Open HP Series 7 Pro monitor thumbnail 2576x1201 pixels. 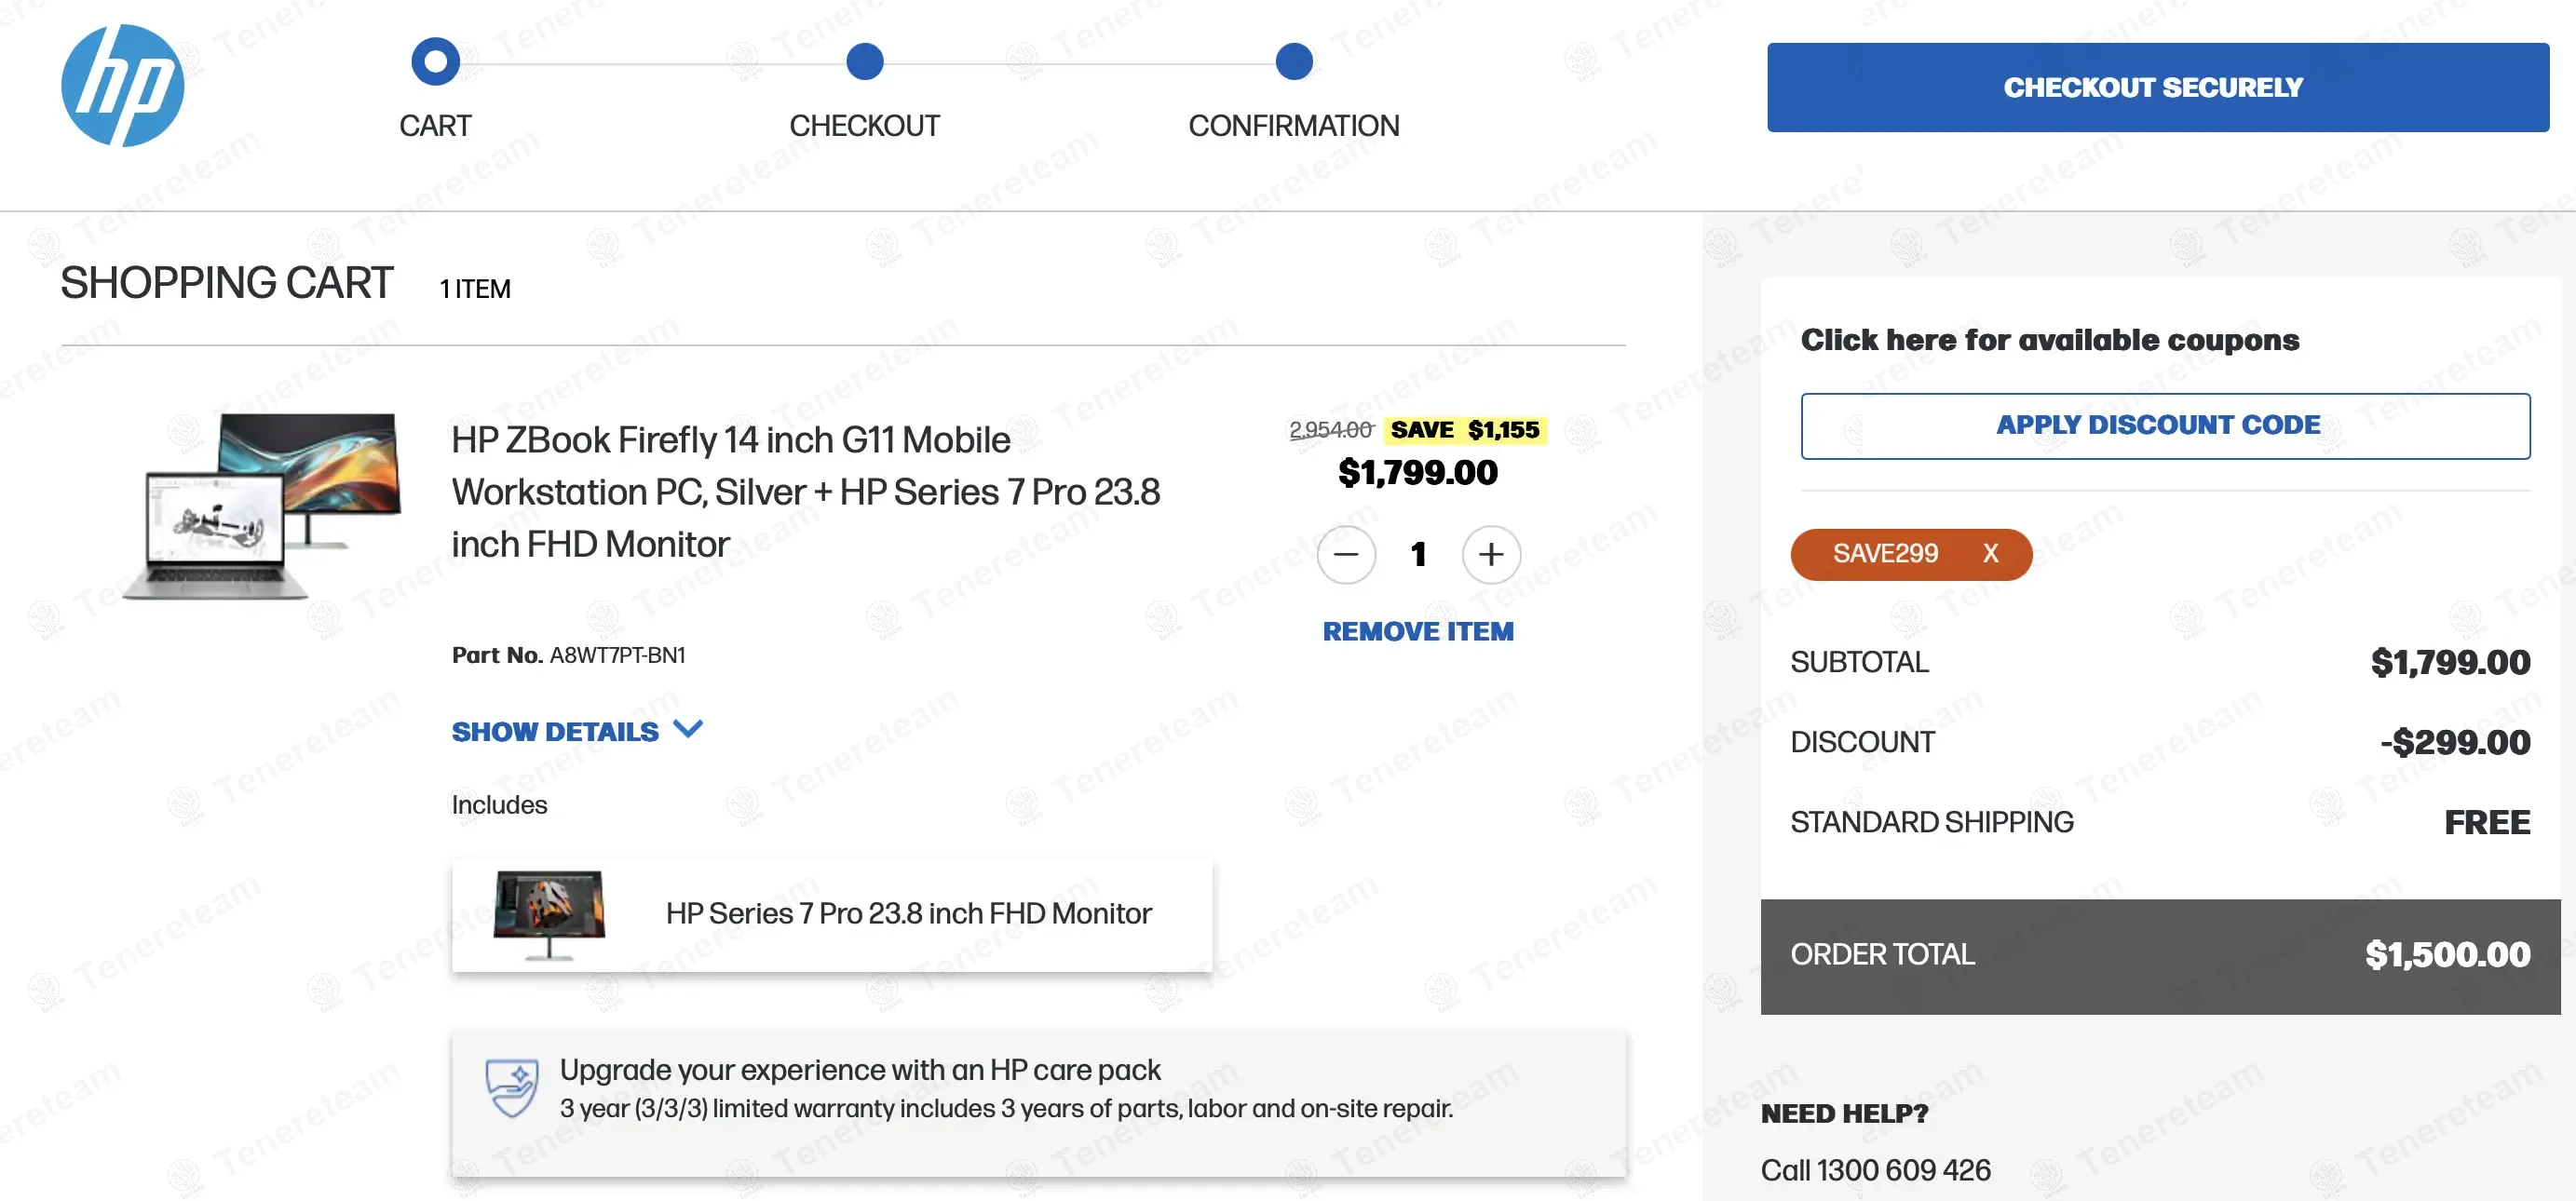(x=549, y=914)
